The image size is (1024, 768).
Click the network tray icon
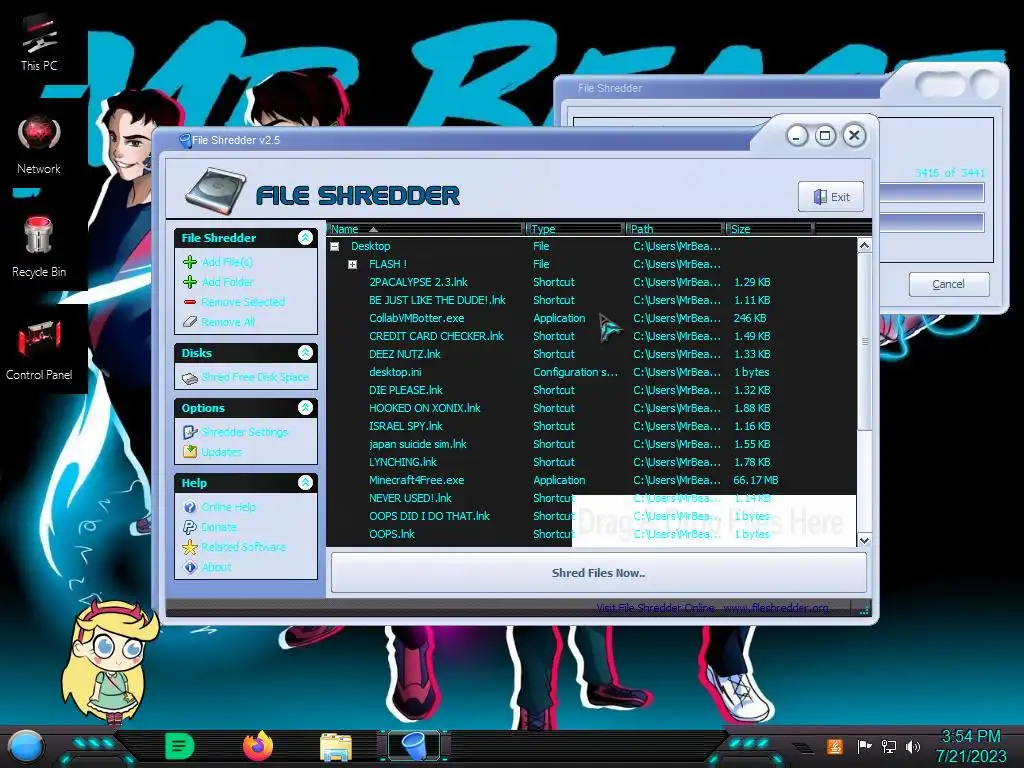tap(888, 746)
